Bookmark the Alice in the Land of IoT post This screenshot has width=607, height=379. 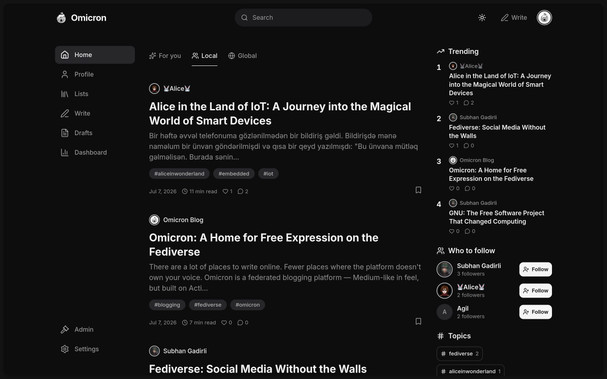coord(418,190)
